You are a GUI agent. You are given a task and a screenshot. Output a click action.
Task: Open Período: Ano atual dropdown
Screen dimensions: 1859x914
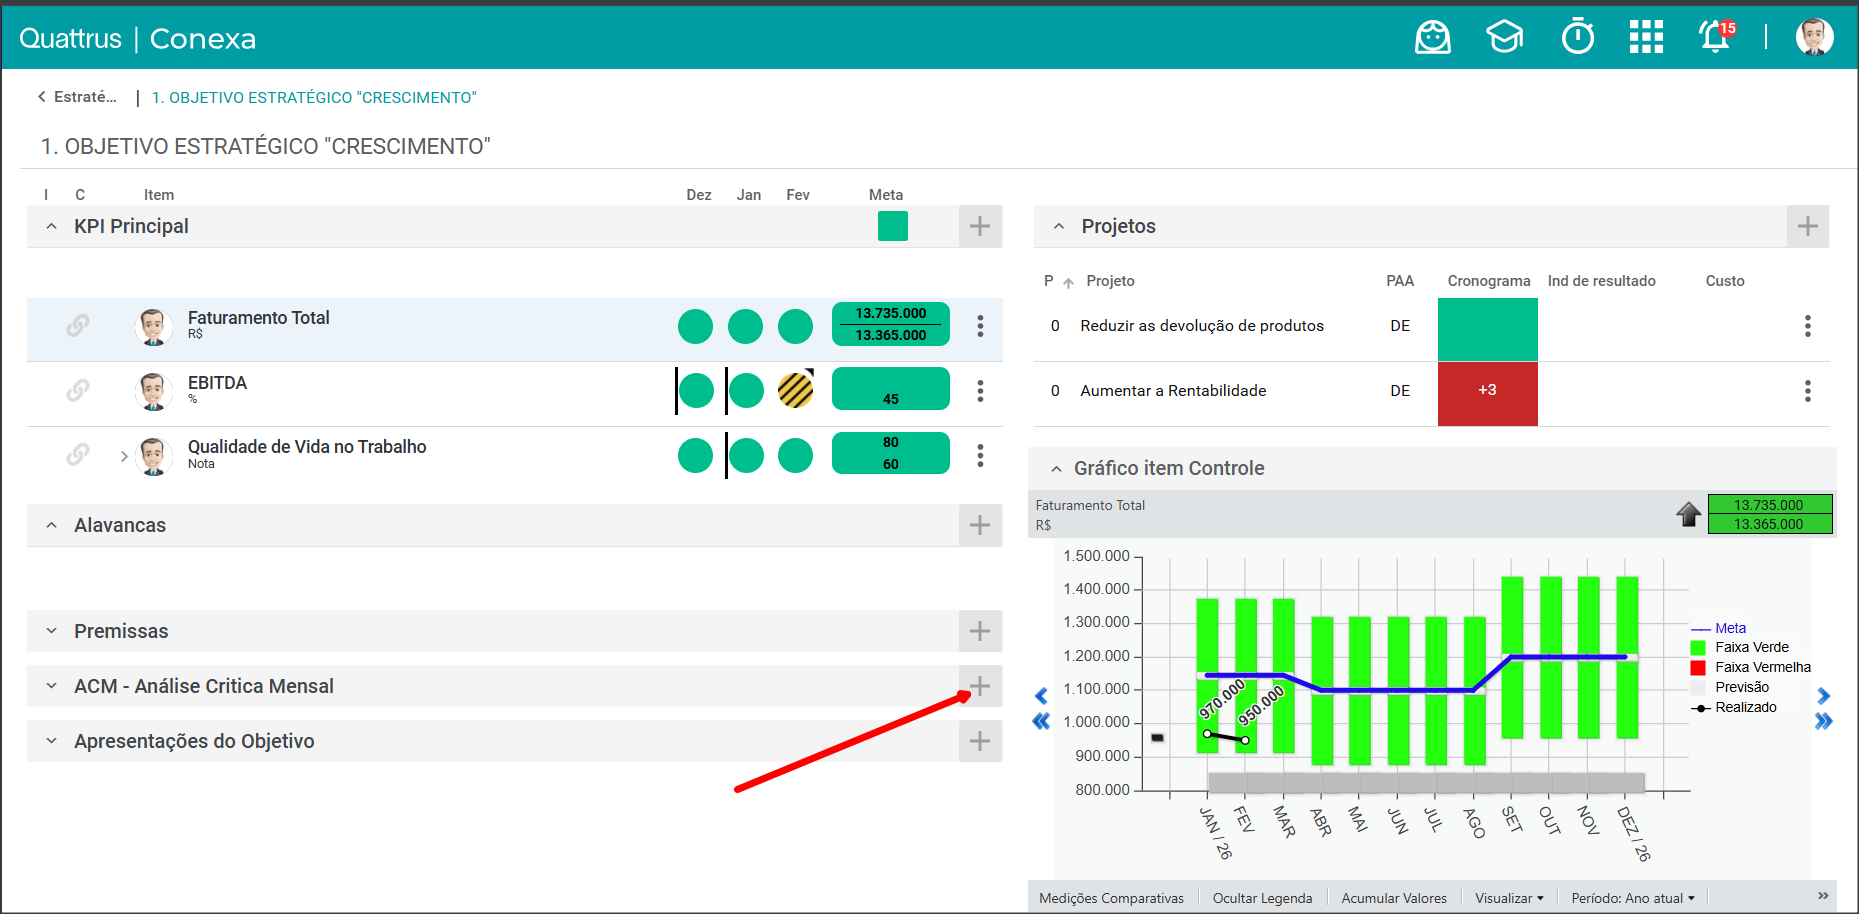[1632, 898]
